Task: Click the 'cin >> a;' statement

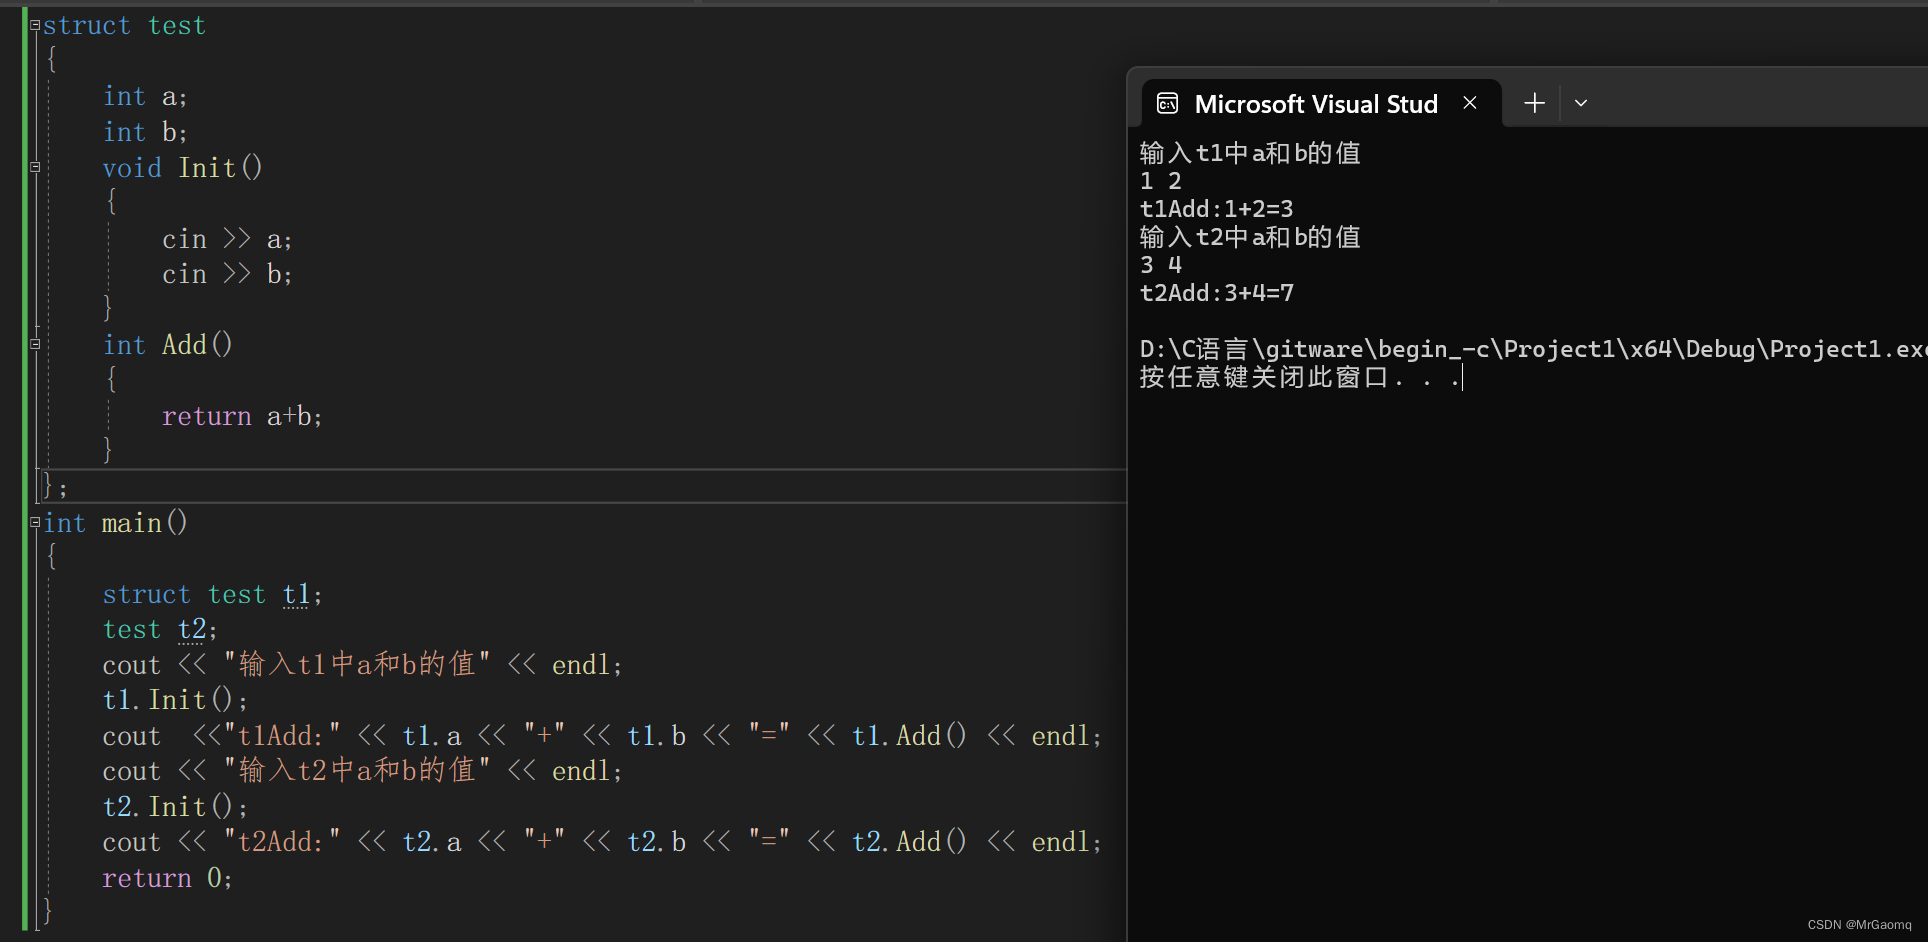Action: pos(227,239)
